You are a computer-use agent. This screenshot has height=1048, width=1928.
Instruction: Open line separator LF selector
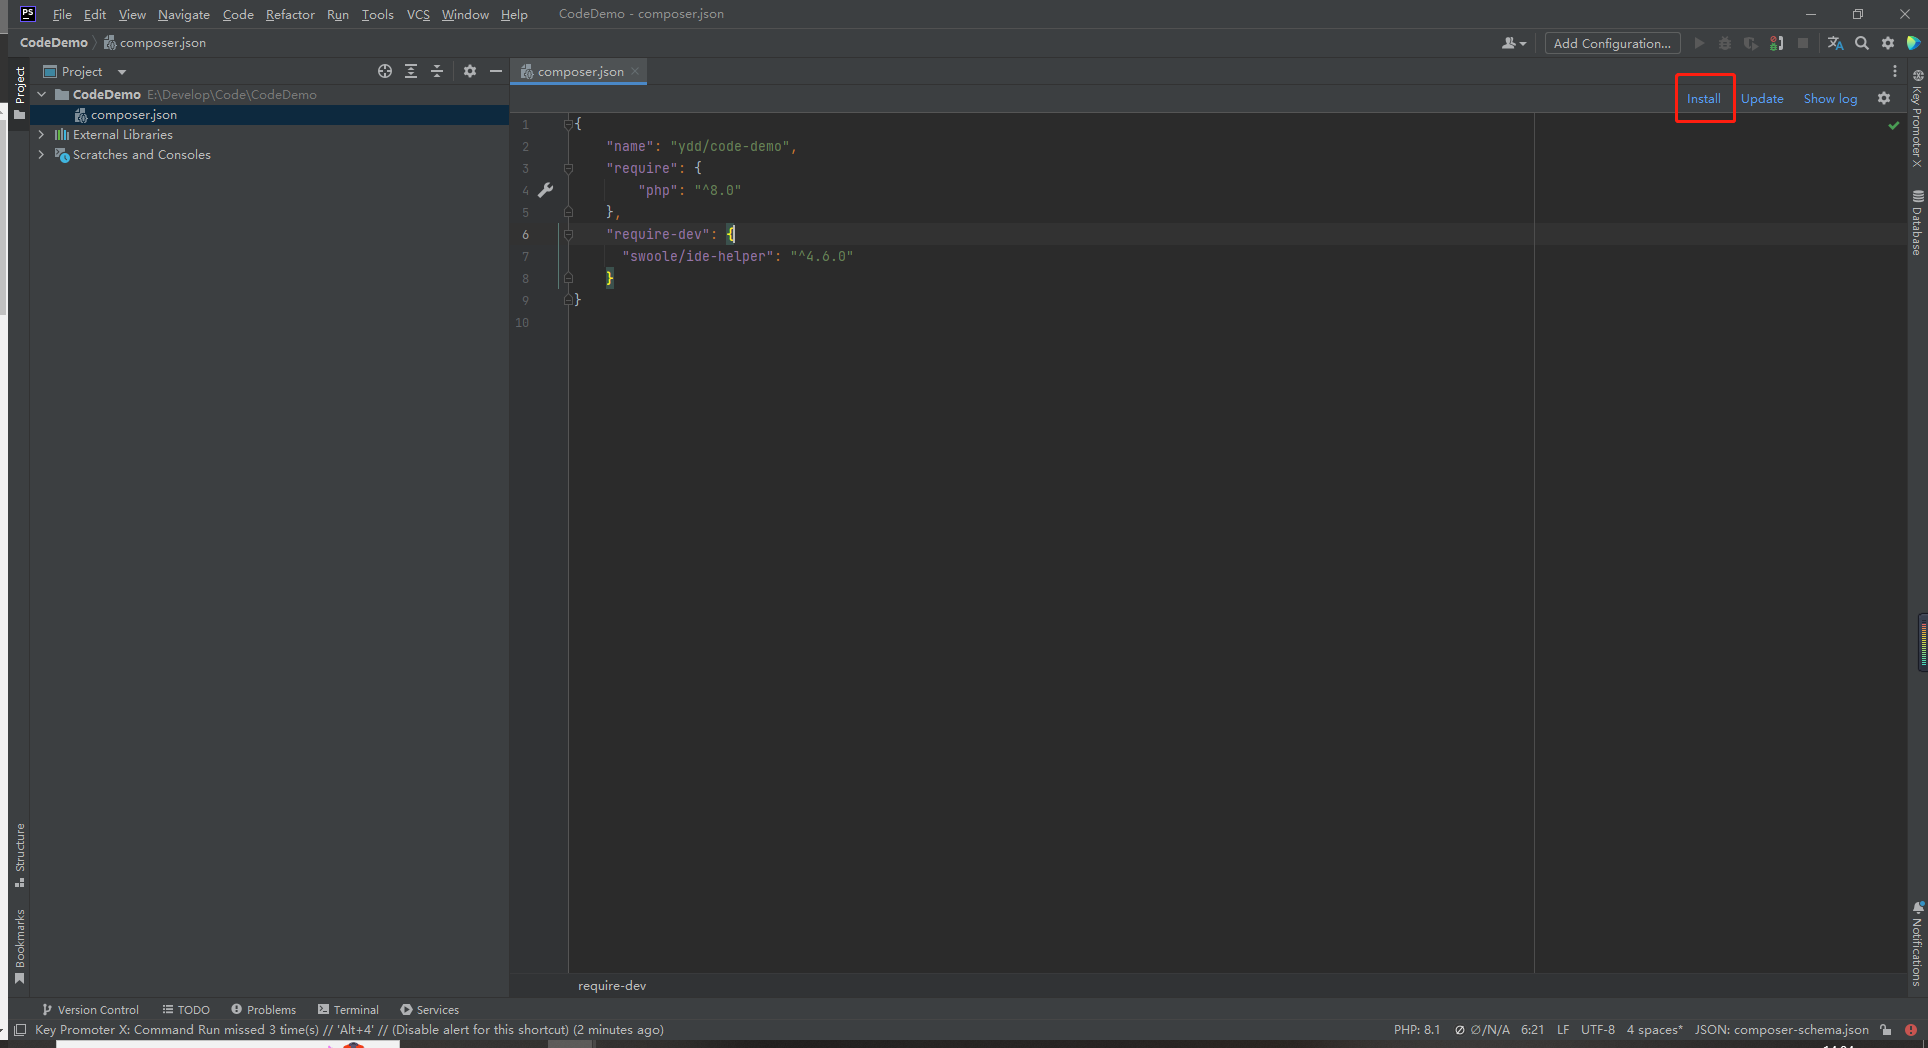[x=1563, y=1030]
